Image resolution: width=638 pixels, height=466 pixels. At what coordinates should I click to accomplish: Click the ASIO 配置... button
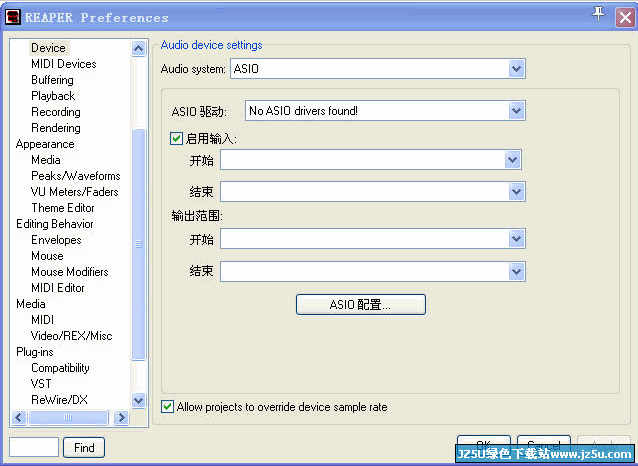361,304
